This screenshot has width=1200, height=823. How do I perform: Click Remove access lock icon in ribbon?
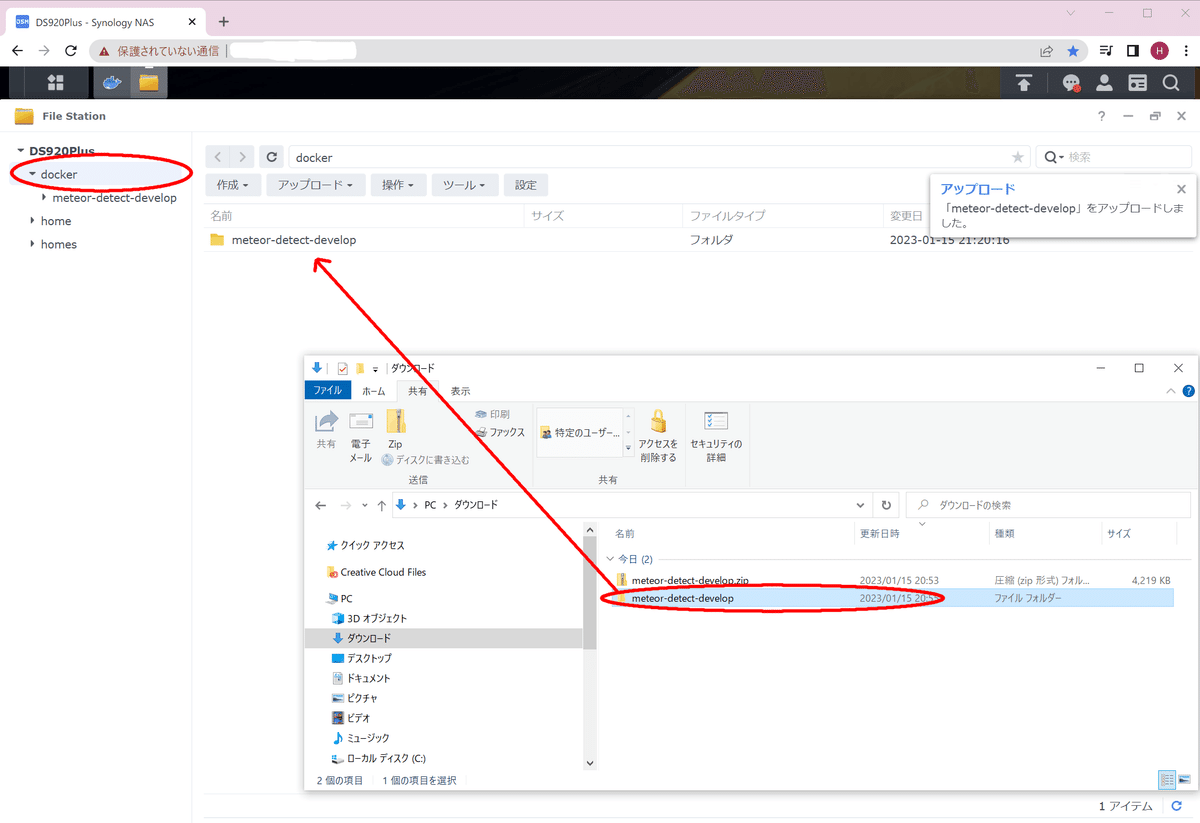[658, 436]
